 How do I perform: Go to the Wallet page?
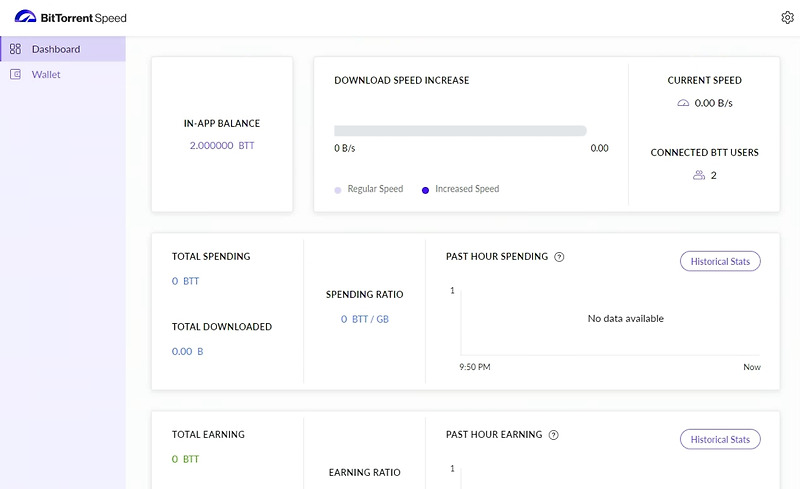click(x=46, y=74)
